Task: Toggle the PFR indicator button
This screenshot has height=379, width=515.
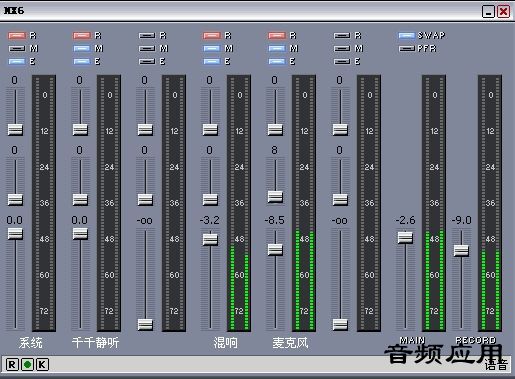Action: tap(407, 49)
